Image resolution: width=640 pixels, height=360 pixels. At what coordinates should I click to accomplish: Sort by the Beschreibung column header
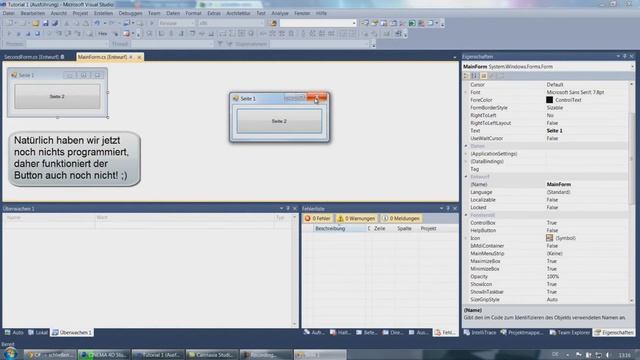(340, 229)
